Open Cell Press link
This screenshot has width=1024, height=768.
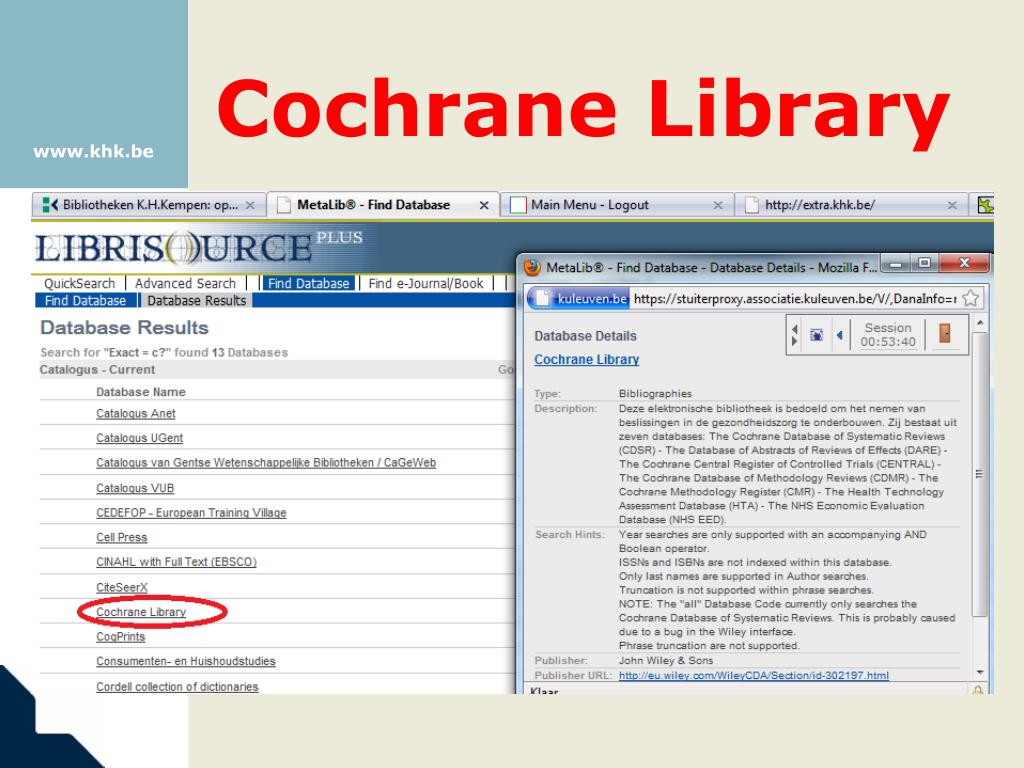(121, 537)
